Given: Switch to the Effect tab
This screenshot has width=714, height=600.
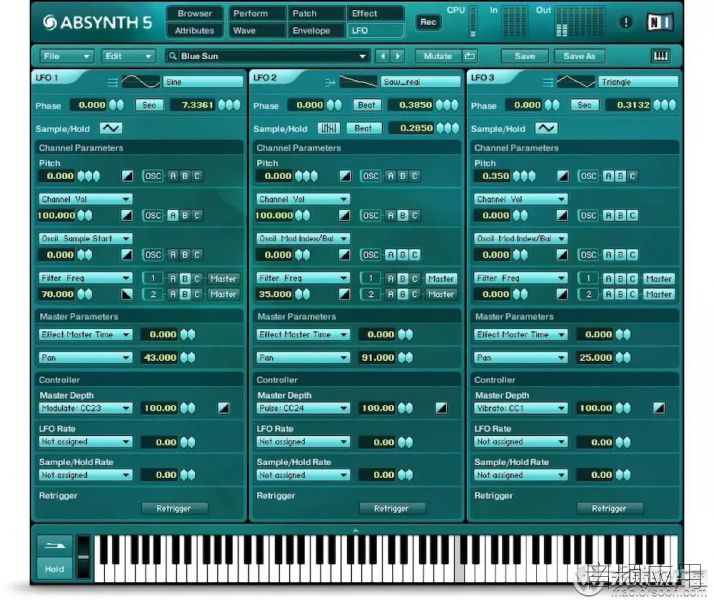Looking at the screenshot, I should click(375, 14).
